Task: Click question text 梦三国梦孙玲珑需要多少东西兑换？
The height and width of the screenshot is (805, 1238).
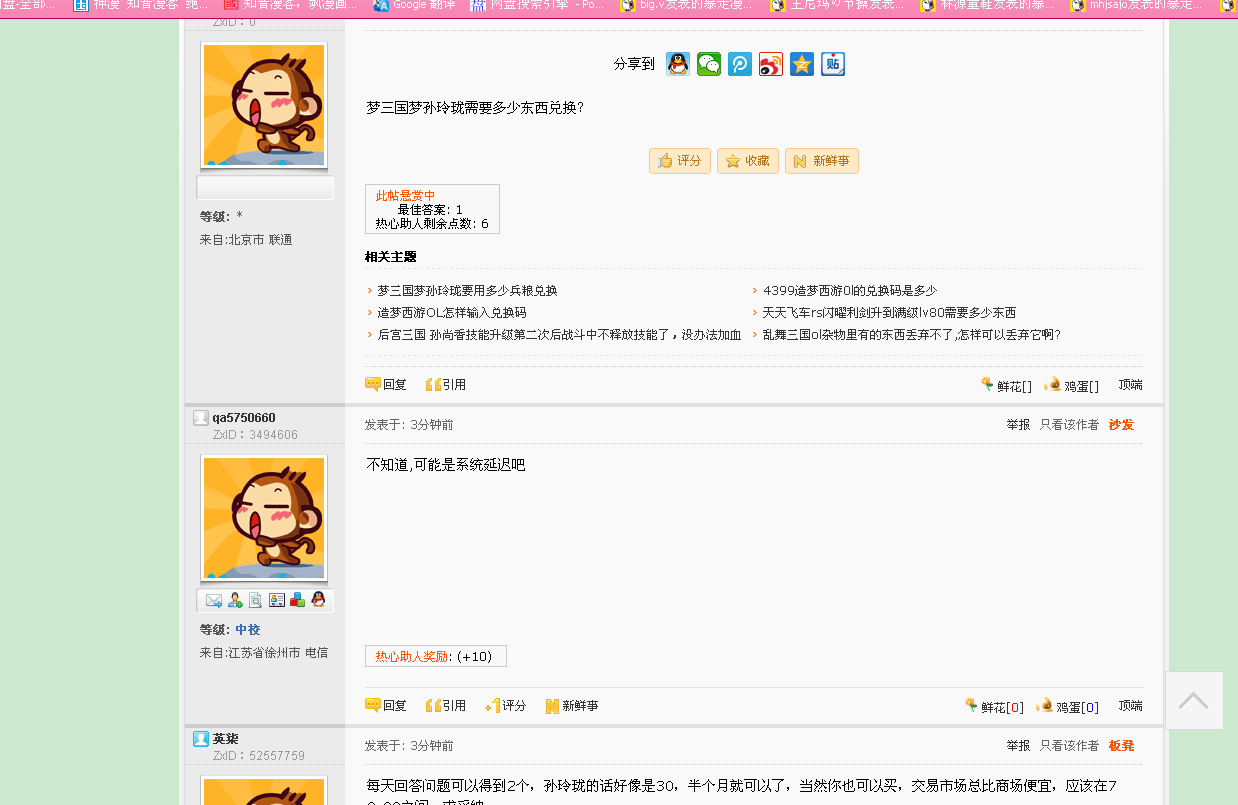Action: click(475, 107)
